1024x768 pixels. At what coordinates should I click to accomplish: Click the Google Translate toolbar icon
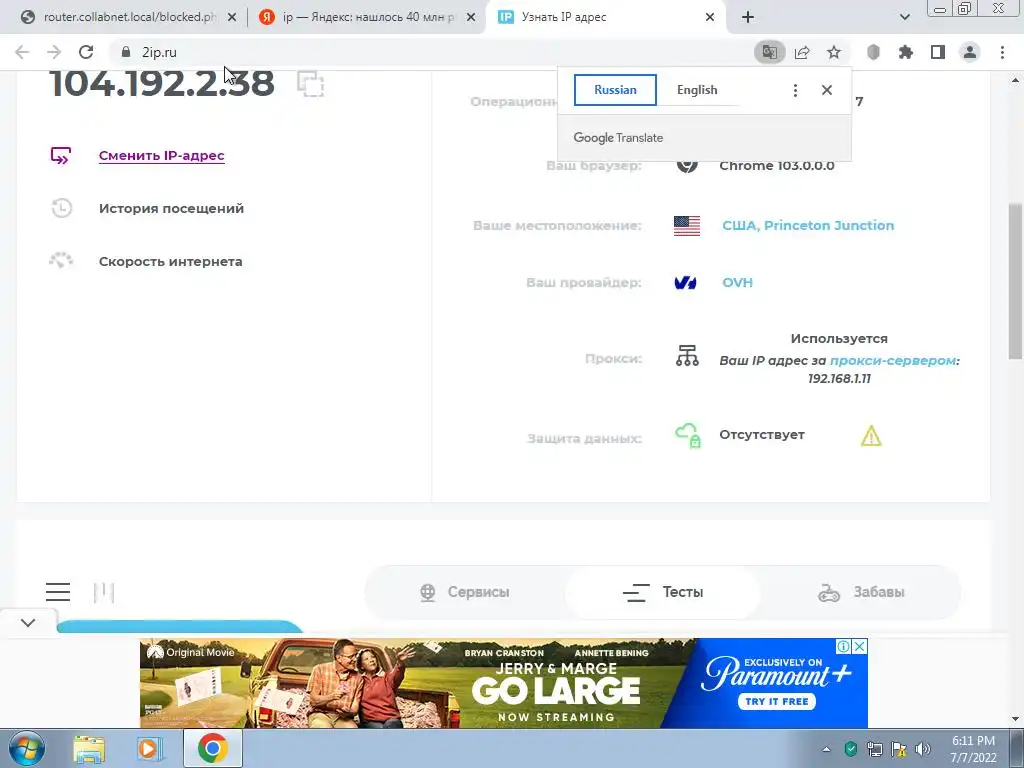point(770,52)
